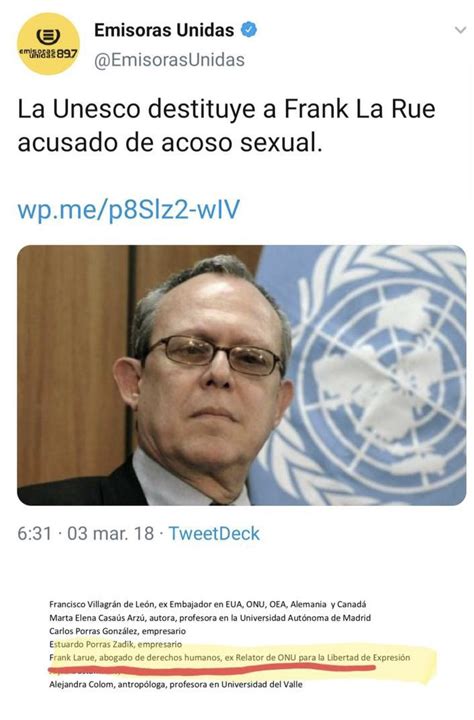Click the 03 mar. 18 tweet date
Viewport: 474px width, 720px height.
[111, 534]
